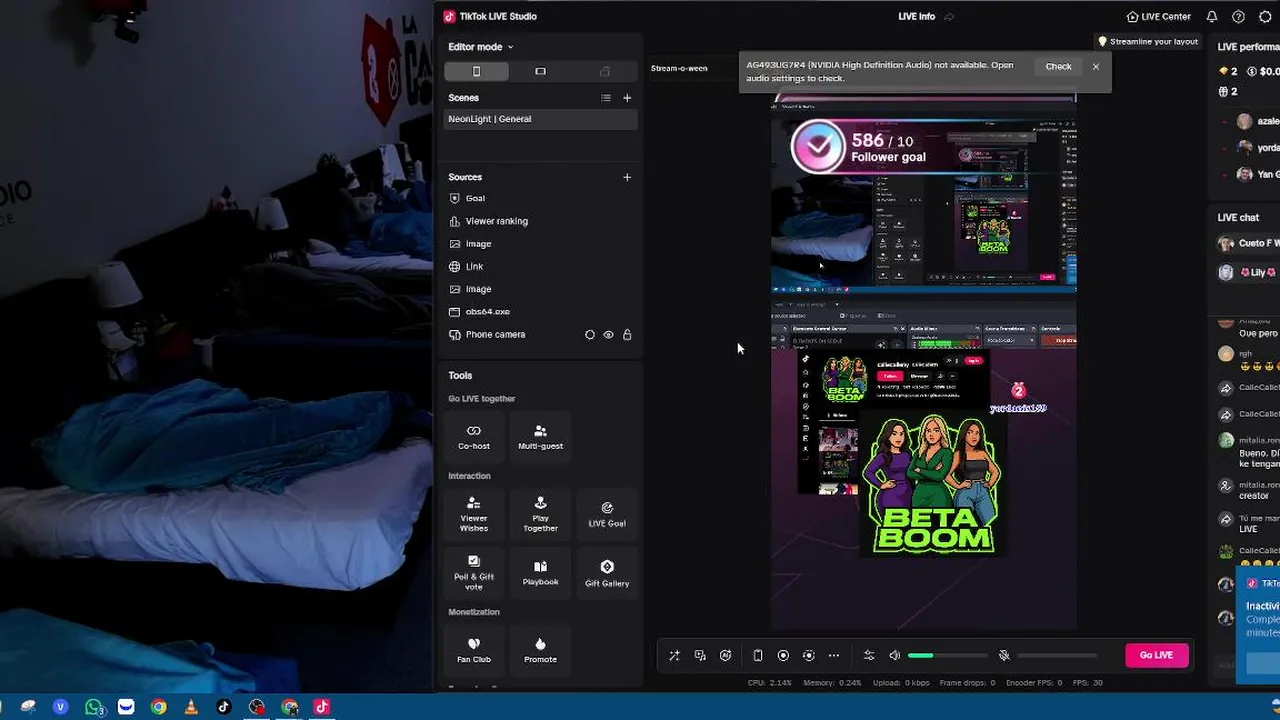1280x720 pixels.
Task: Expand the Editor mode dropdown
Action: pos(480,47)
